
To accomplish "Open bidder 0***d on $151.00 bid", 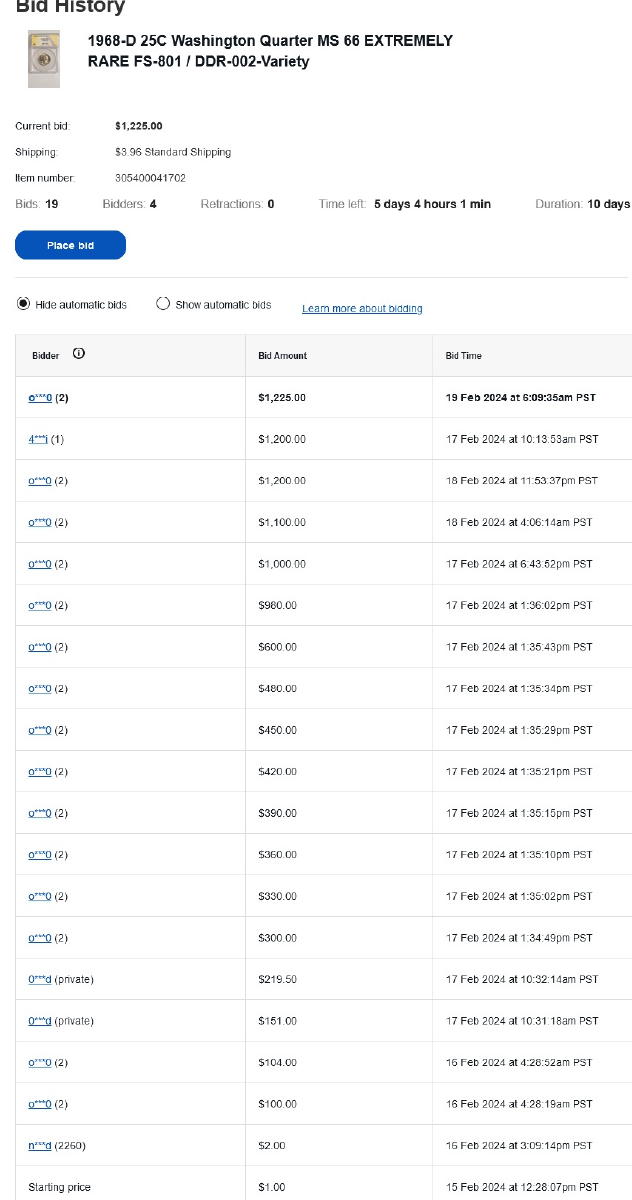I will click(x=40, y=1021).
